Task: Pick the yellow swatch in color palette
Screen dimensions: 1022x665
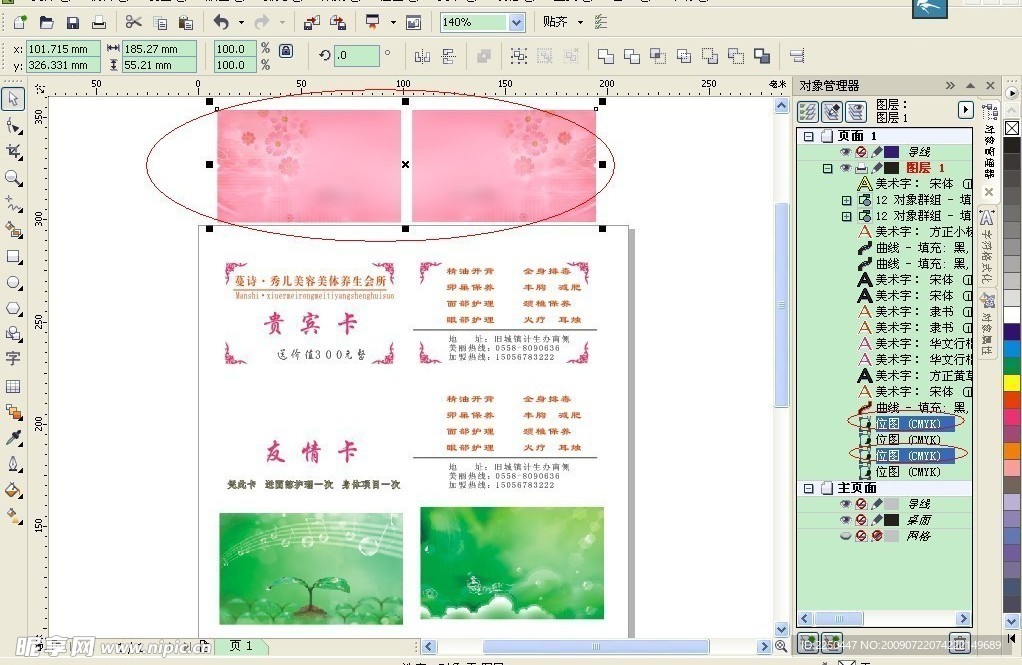Action: [x=1012, y=382]
